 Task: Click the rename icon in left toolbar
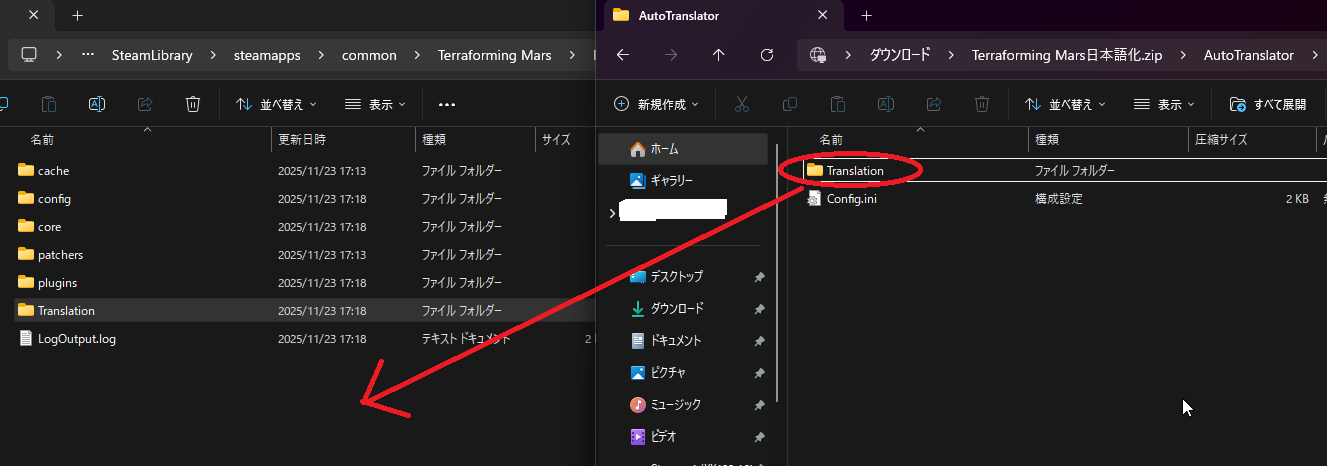click(97, 104)
